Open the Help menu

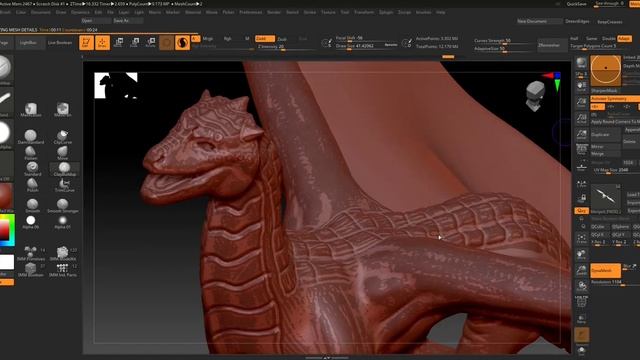click(x=440, y=12)
